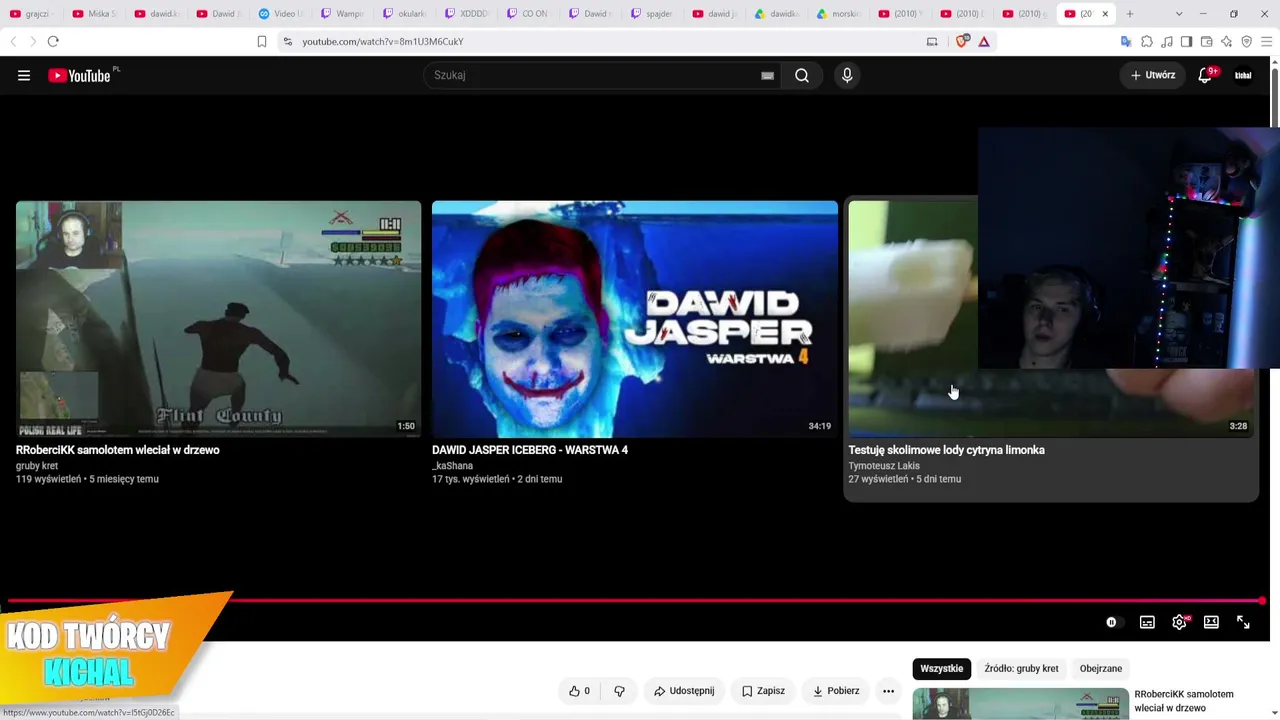The image size is (1280, 720).
Task: Click the 'Utwórz' create button
Action: click(x=1153, y=75)
